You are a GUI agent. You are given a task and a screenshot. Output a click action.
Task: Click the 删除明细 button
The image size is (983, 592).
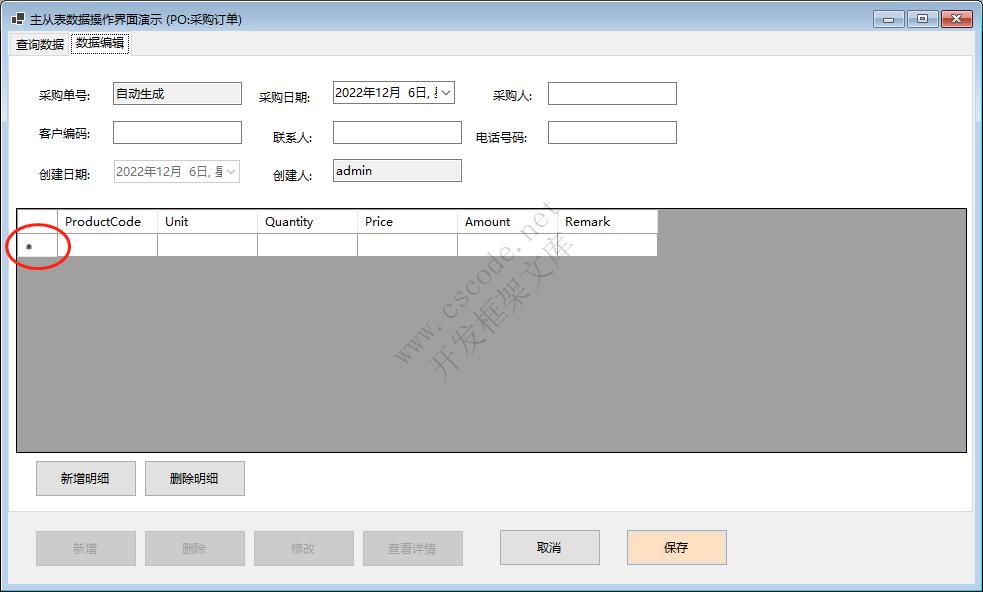pyautogui.click(x=194, y=479)
